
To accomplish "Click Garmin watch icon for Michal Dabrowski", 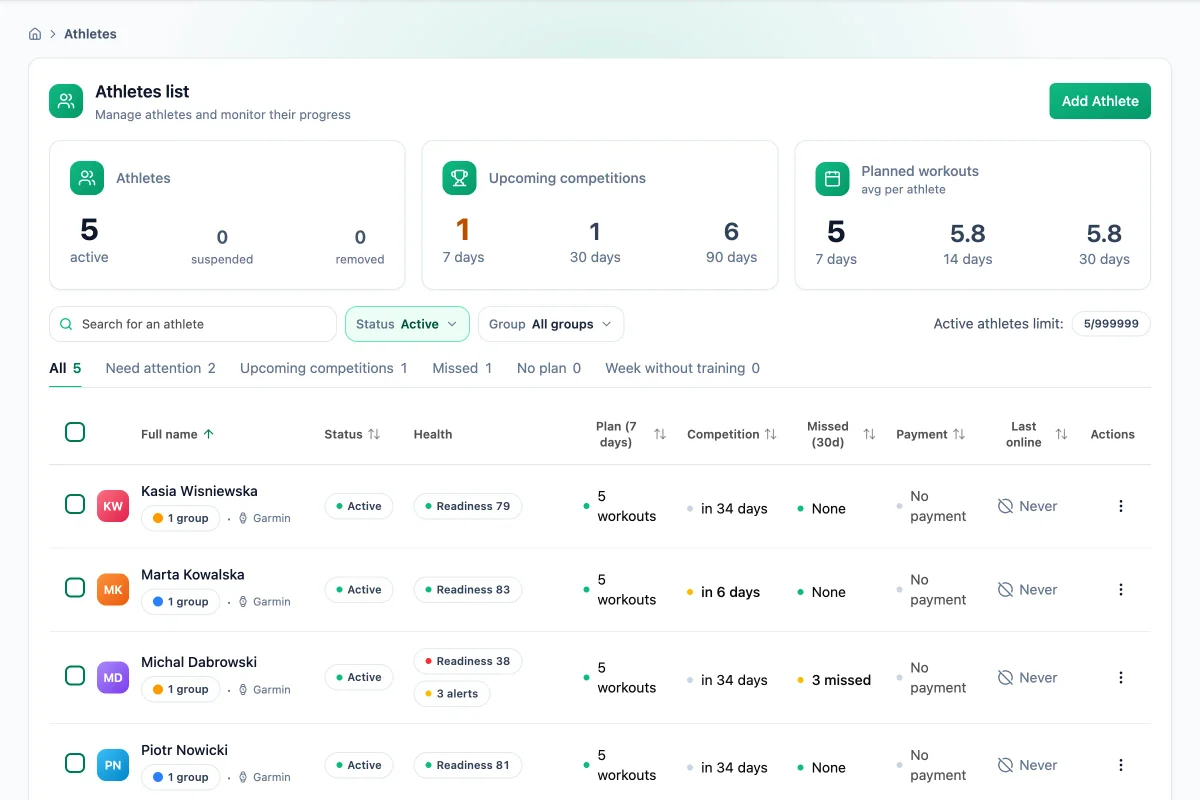I will (243, 689).
